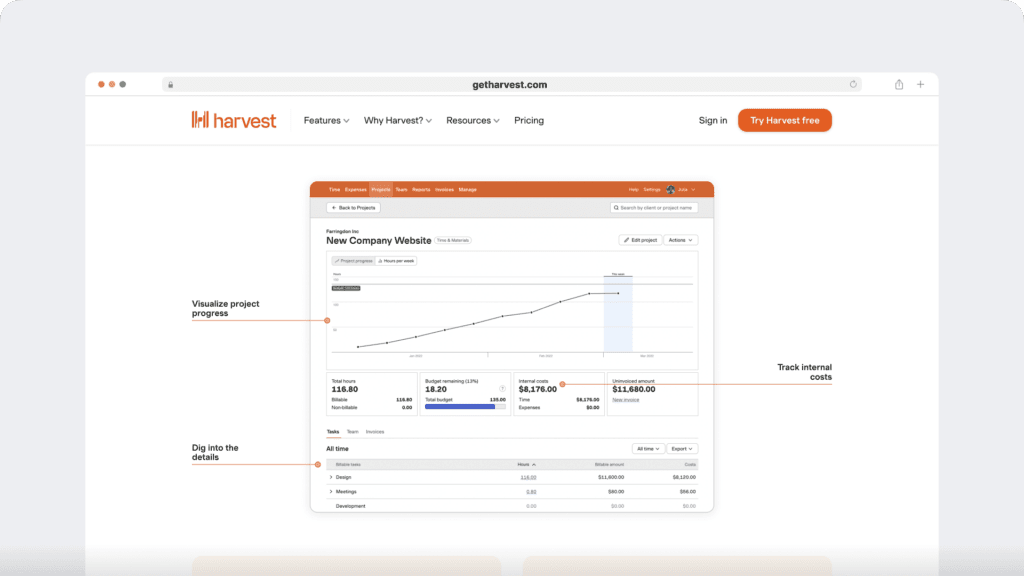Follow the New invoice link
The height and width of the screenshot is (576, 1024).
tap(626, 400)
